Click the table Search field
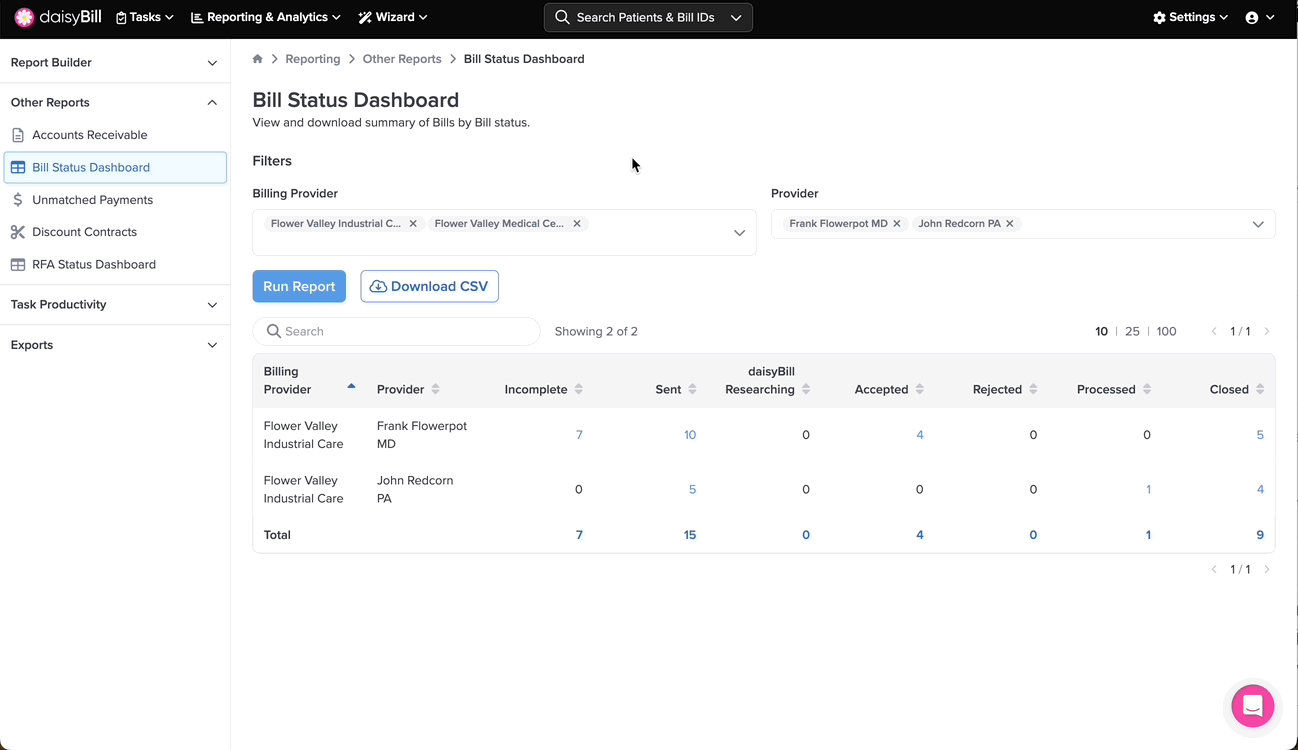 coord(405,331)
